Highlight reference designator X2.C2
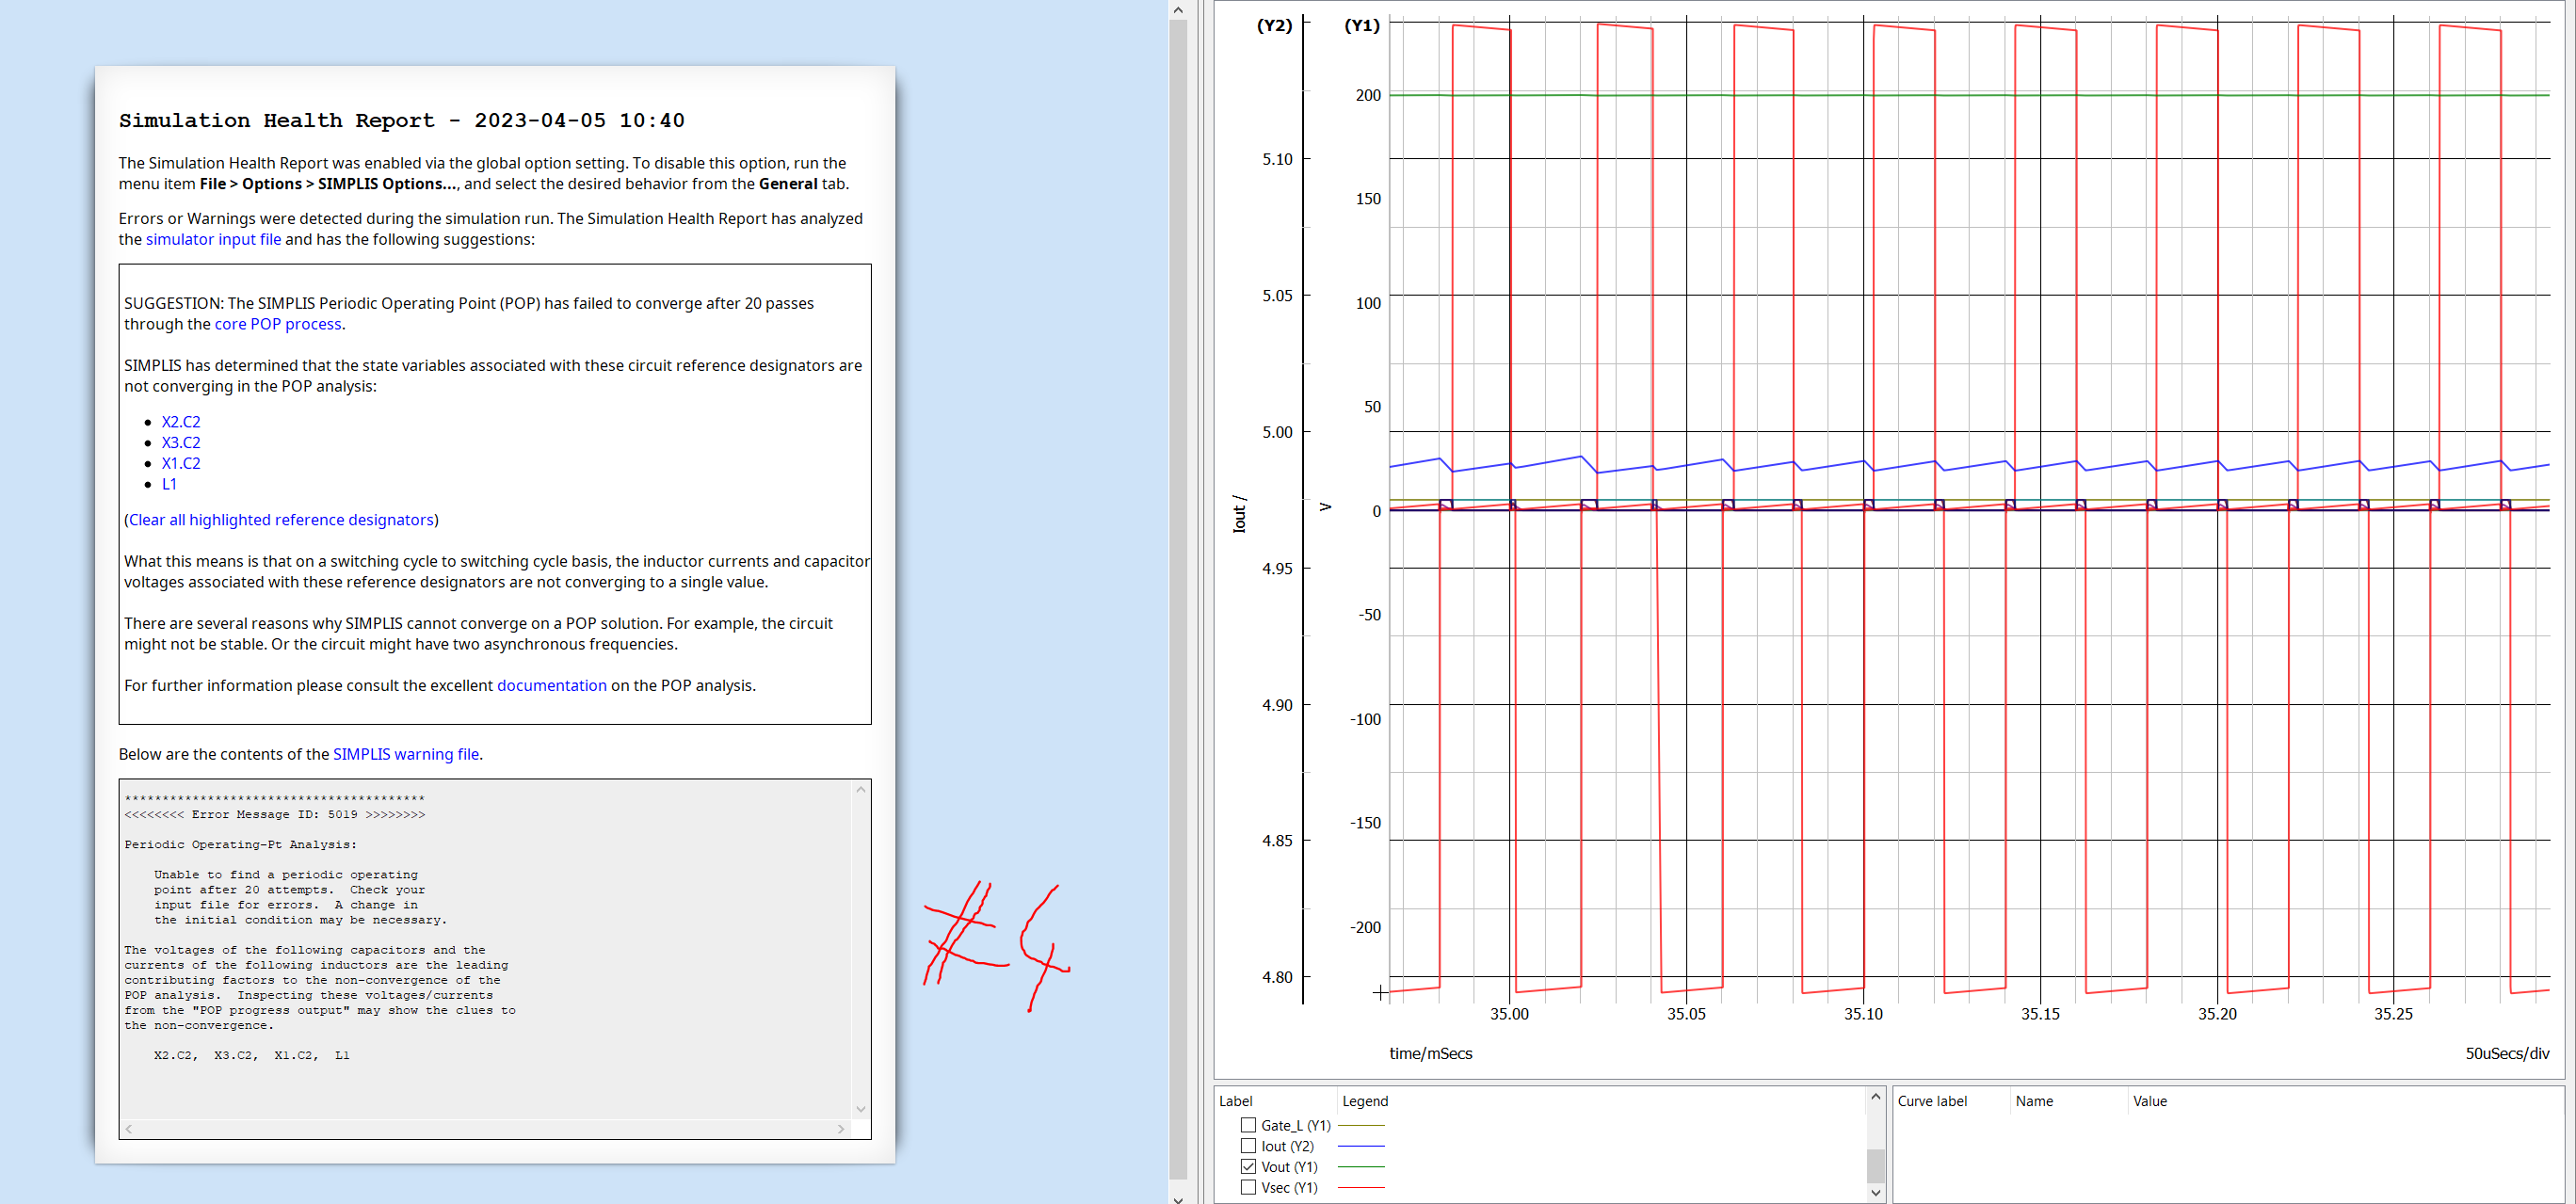The width and height of the screenshot is (2576, 1204). point(181,422)
